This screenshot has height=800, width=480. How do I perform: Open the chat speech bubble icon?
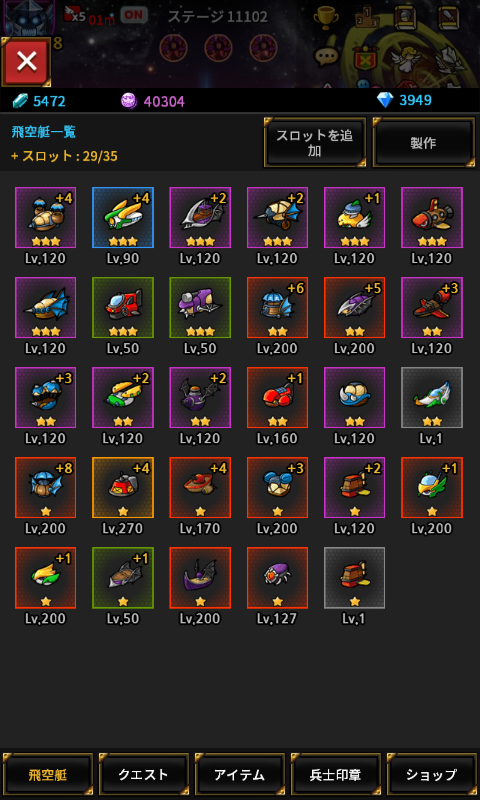[x=326, y=57]
